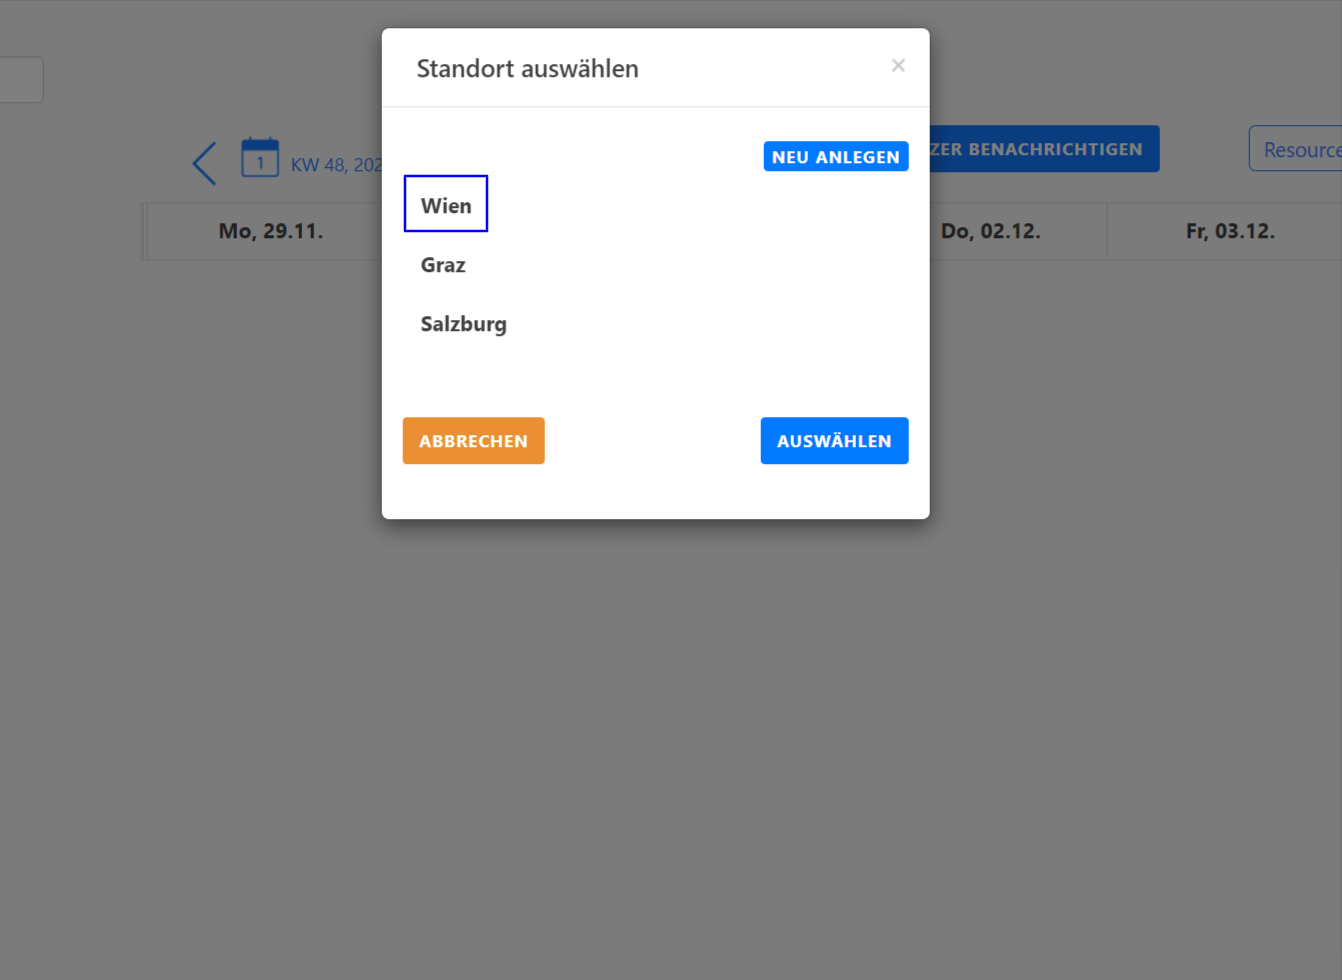
Task: Select the Do, 02.12. column header
Action: tap(990, 231)
